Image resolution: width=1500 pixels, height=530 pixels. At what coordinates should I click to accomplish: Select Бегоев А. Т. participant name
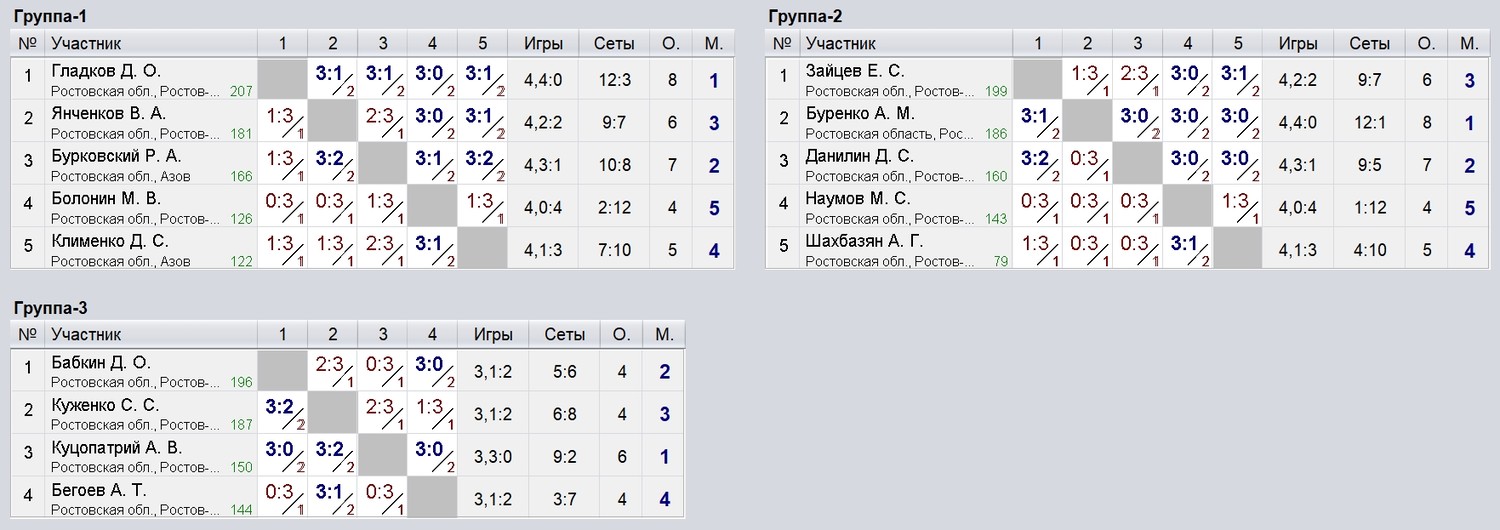(99, 490)
